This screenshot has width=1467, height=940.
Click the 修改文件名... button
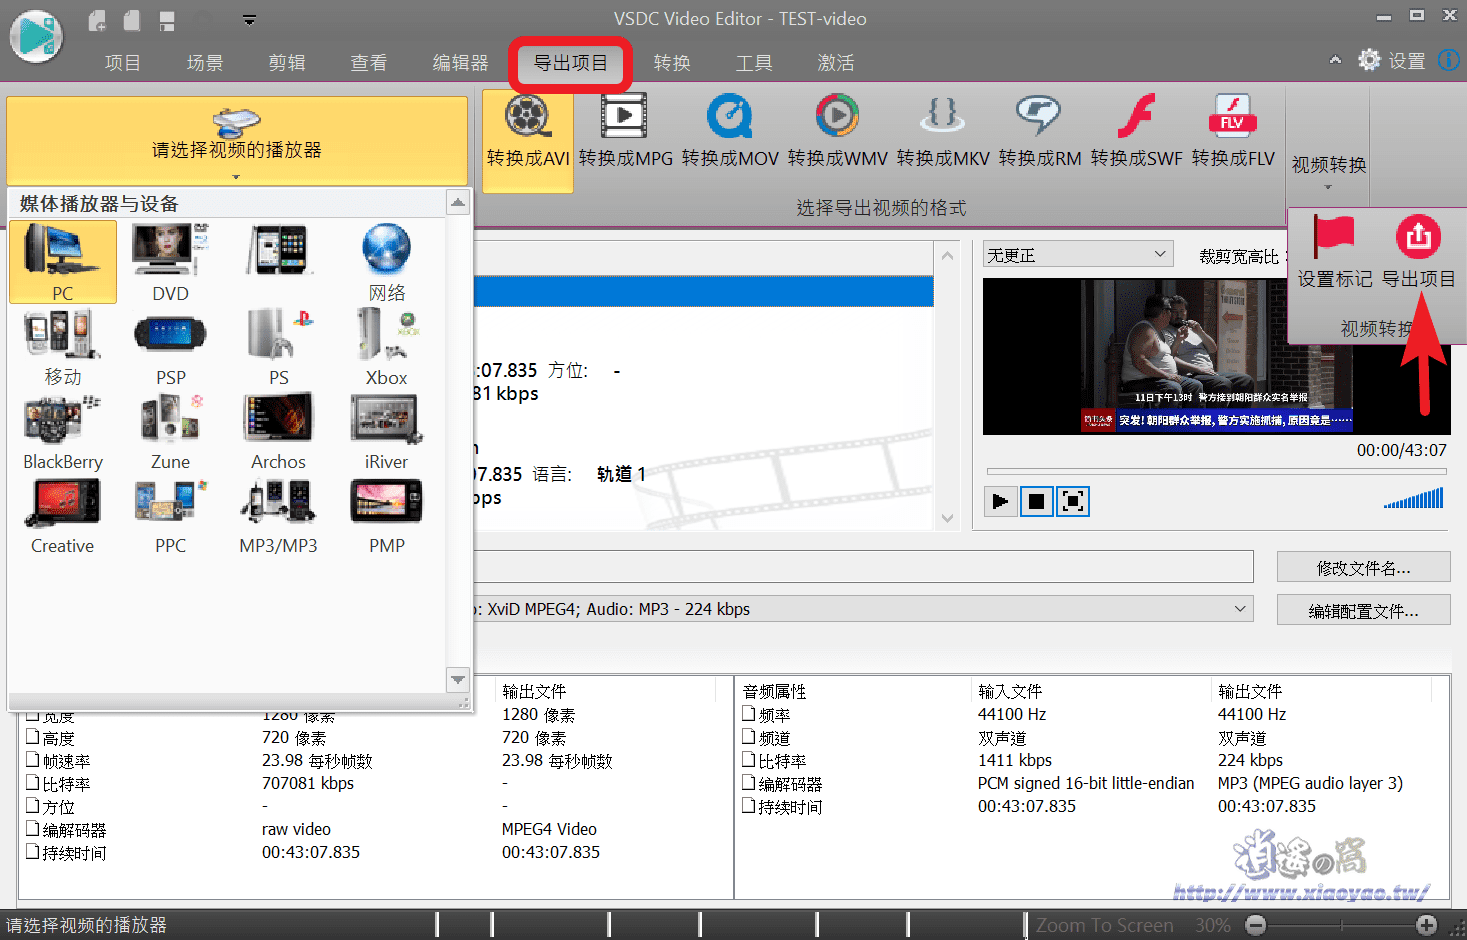point(1363,567)
